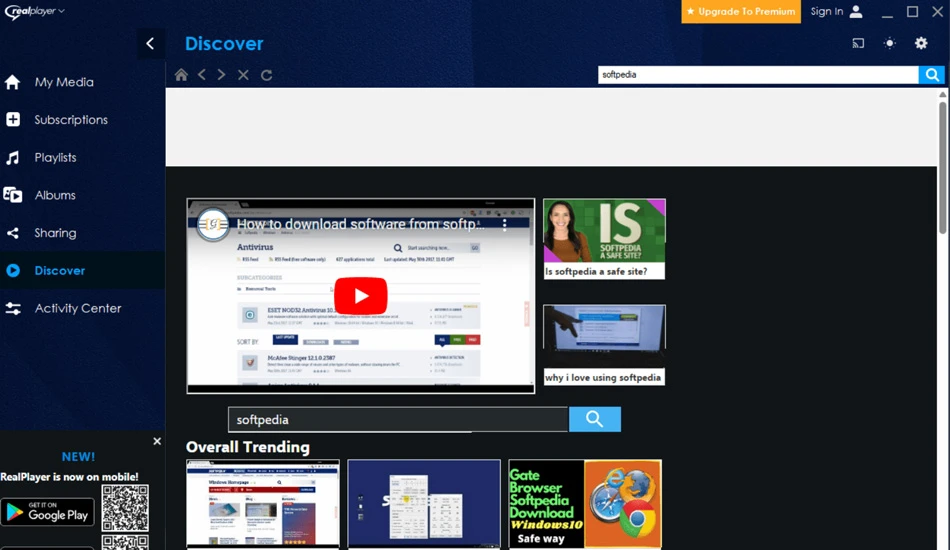
Task: Navigate forward in Discover browser
Action: [222, 75]
